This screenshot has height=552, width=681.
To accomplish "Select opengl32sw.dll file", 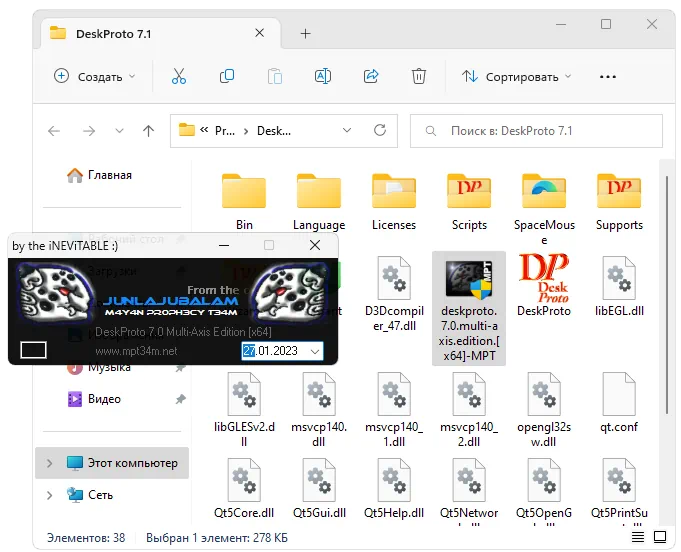I will coord(544,410).
